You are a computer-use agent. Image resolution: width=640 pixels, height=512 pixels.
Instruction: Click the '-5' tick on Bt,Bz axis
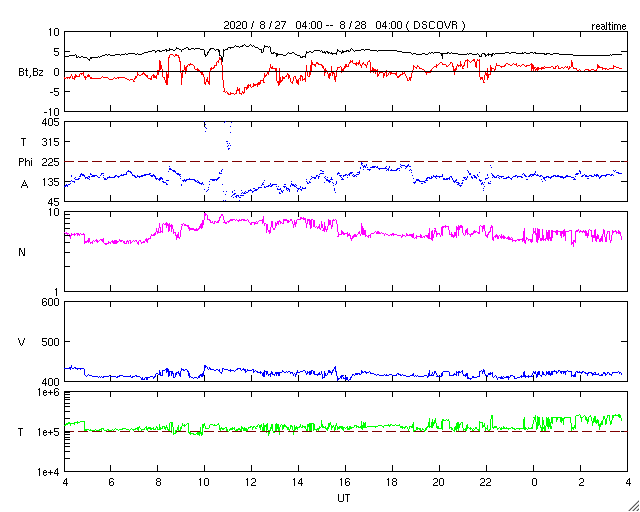click(54, 92)
